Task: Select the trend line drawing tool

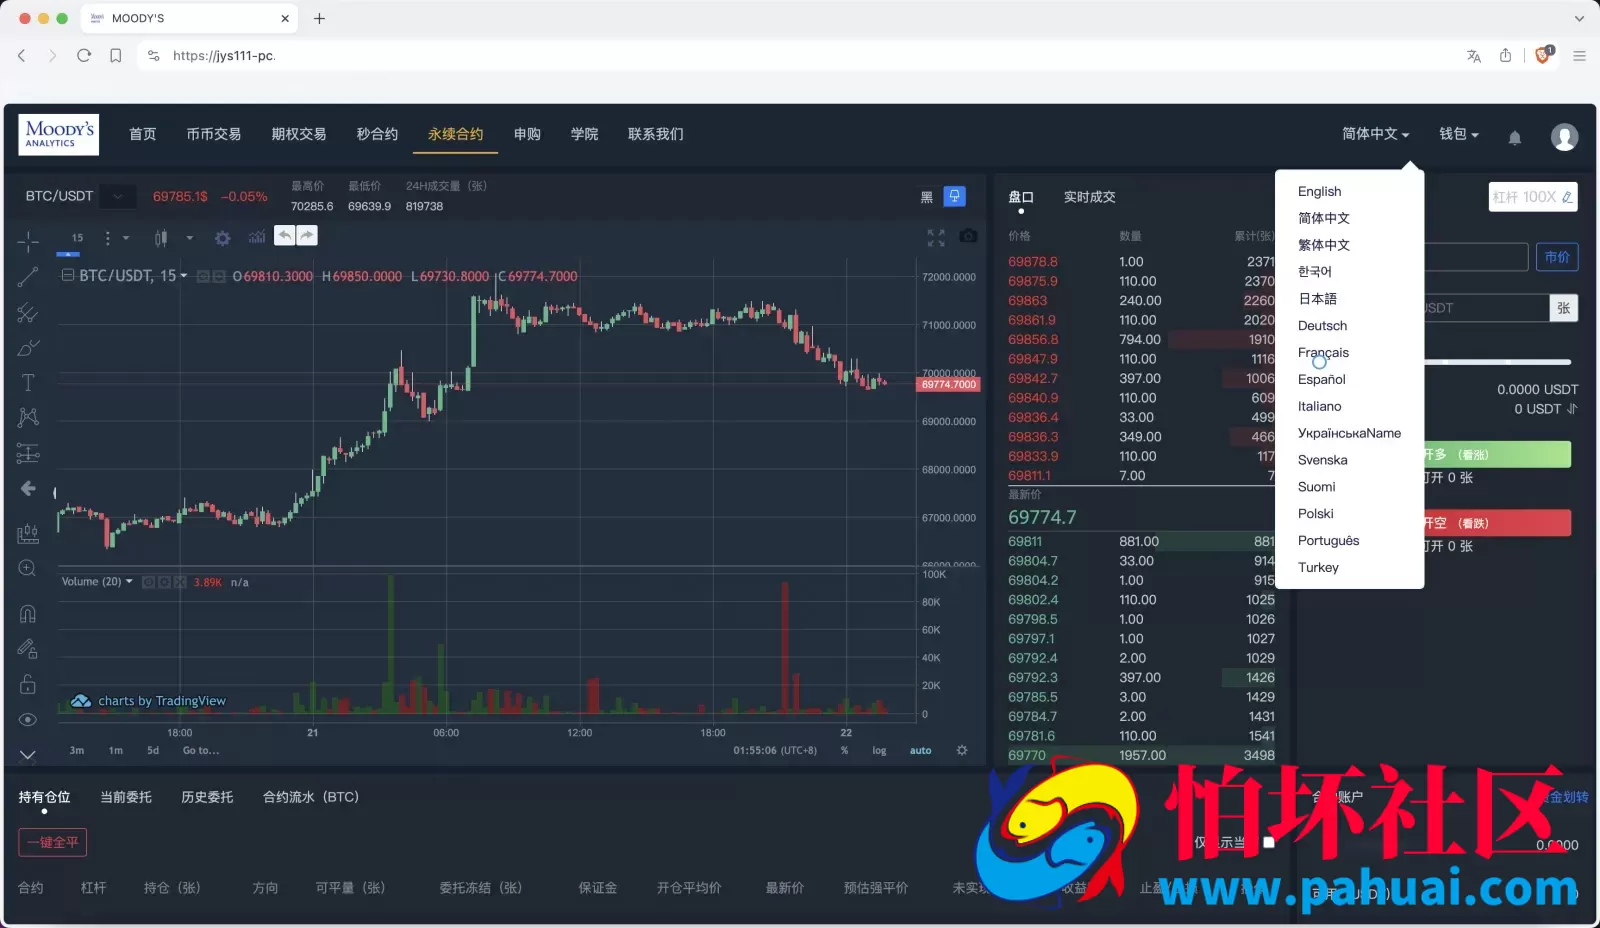Action: (28, 277)
